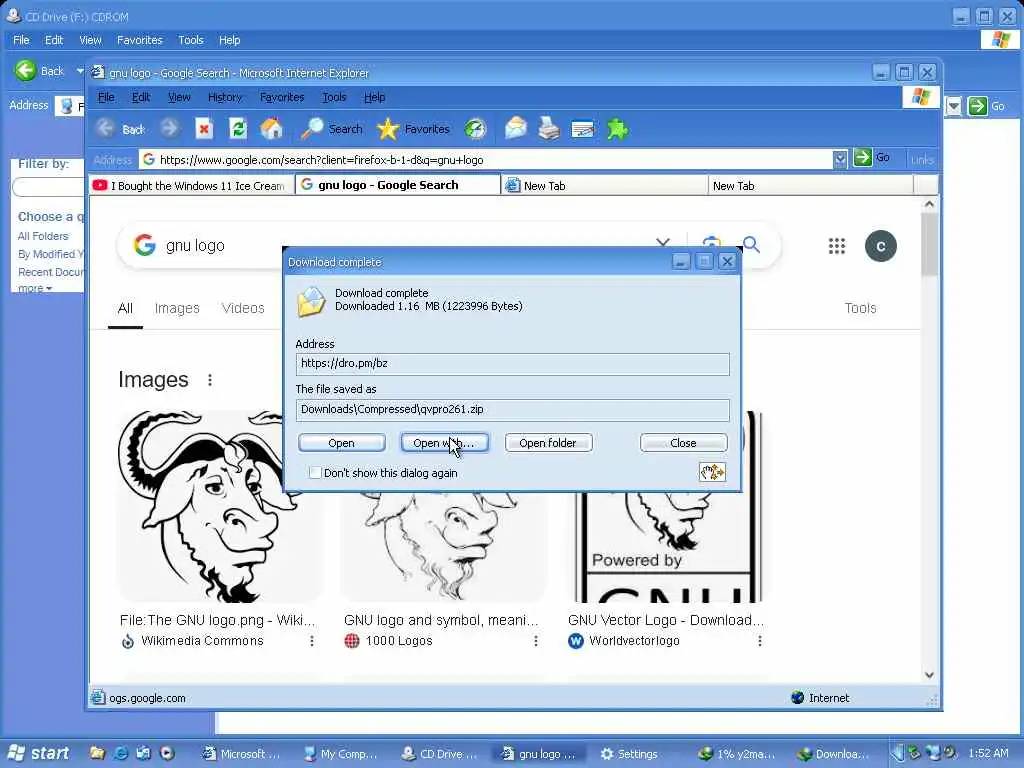Select the Images tab in Google results
1024x768 pixels.
[x=177, y=308]
